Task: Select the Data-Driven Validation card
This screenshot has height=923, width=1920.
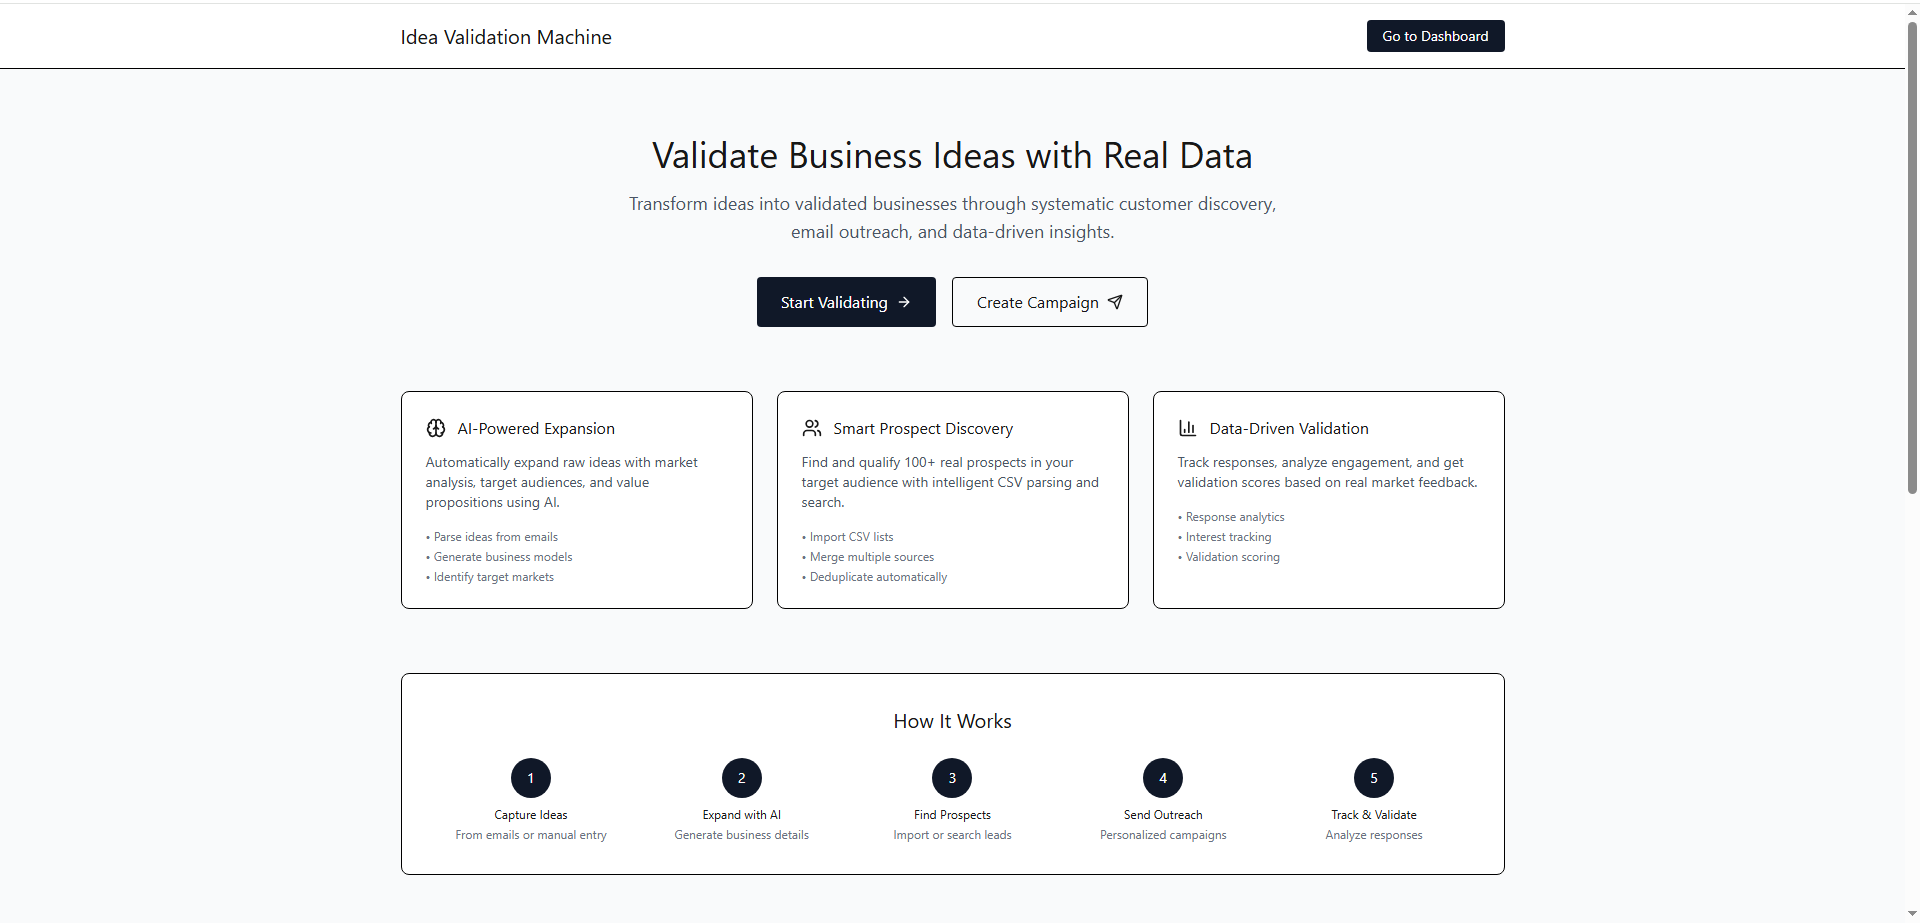Action: [1328, 499]
